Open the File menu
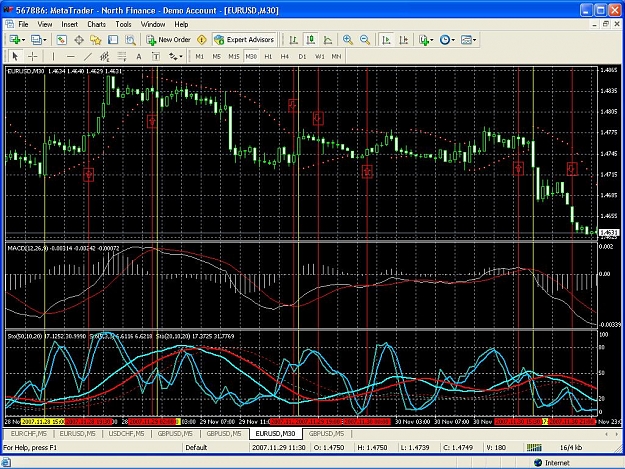 23,24
